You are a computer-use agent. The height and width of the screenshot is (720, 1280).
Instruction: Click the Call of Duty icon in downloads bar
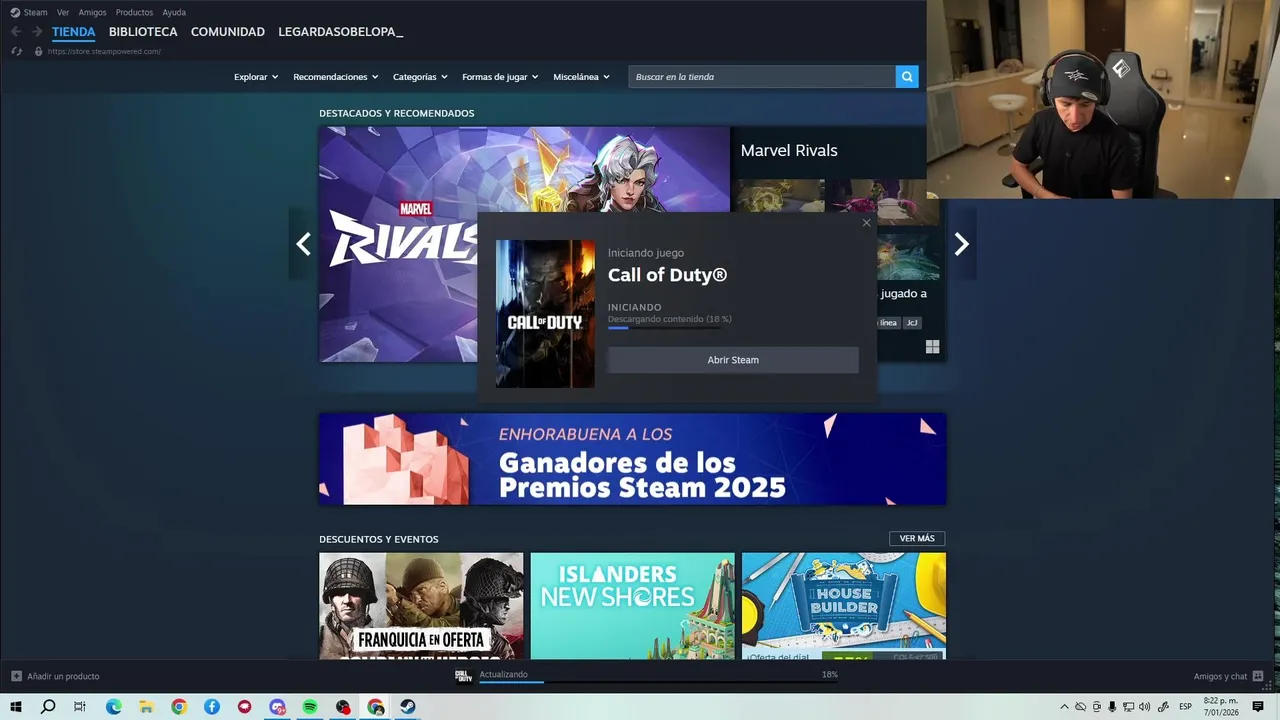tap(463, 676)
